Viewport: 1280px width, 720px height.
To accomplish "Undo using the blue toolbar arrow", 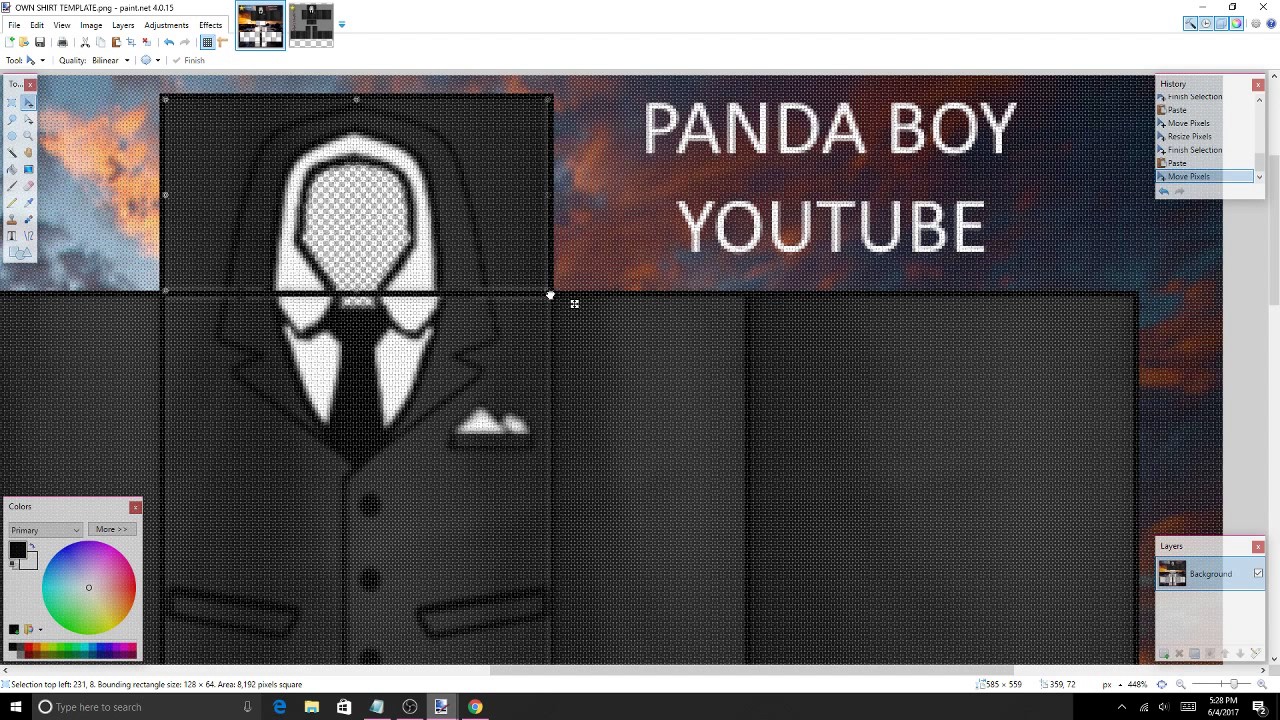I will [169, 42].
